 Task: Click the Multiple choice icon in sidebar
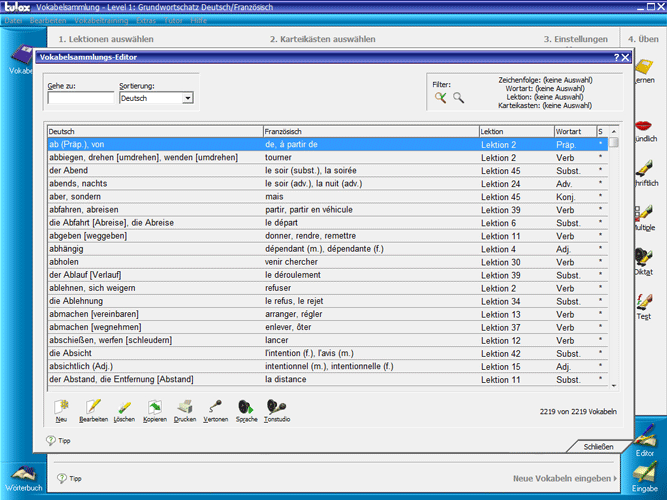pos(644,213)
